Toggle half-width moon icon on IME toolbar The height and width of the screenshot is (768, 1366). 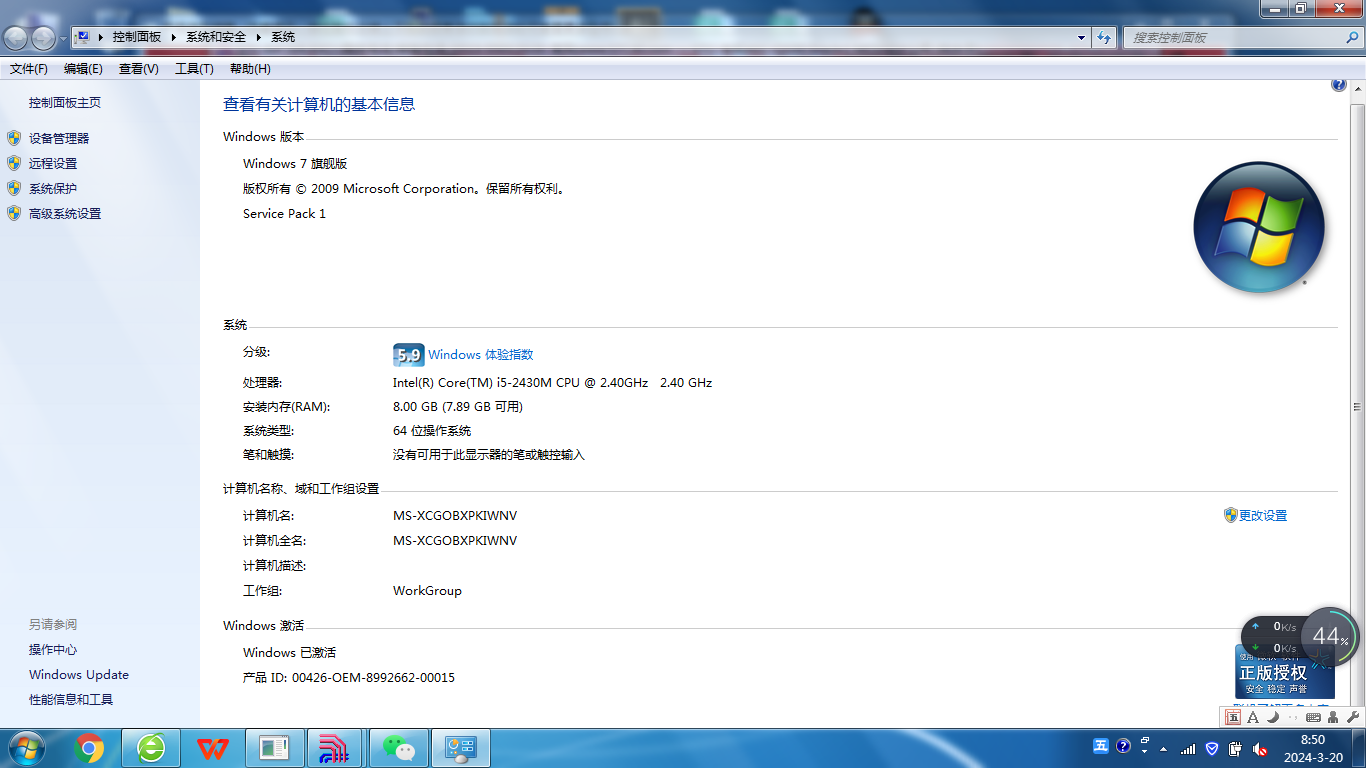tap(1273, 717)
